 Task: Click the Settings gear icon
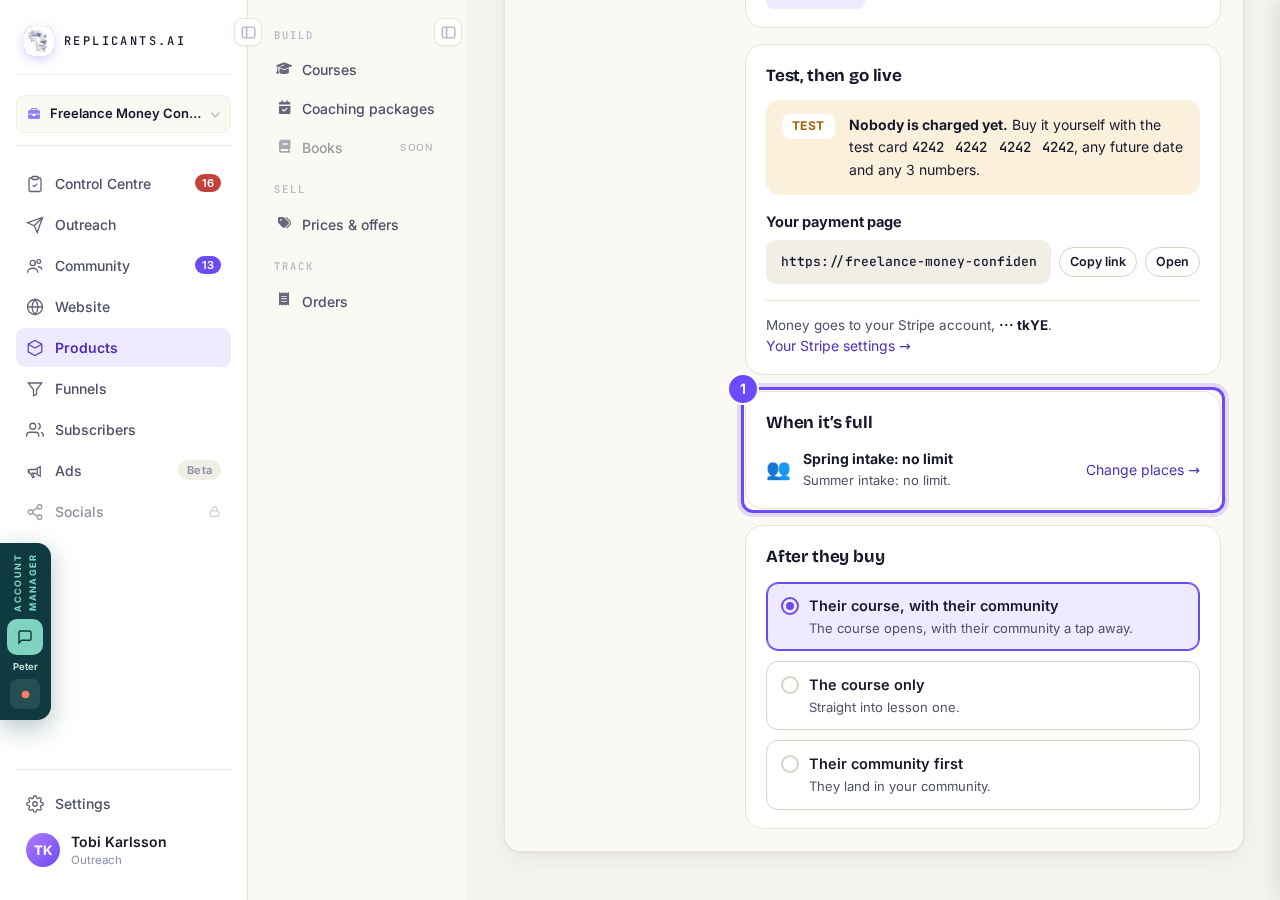tap(35, 804)
